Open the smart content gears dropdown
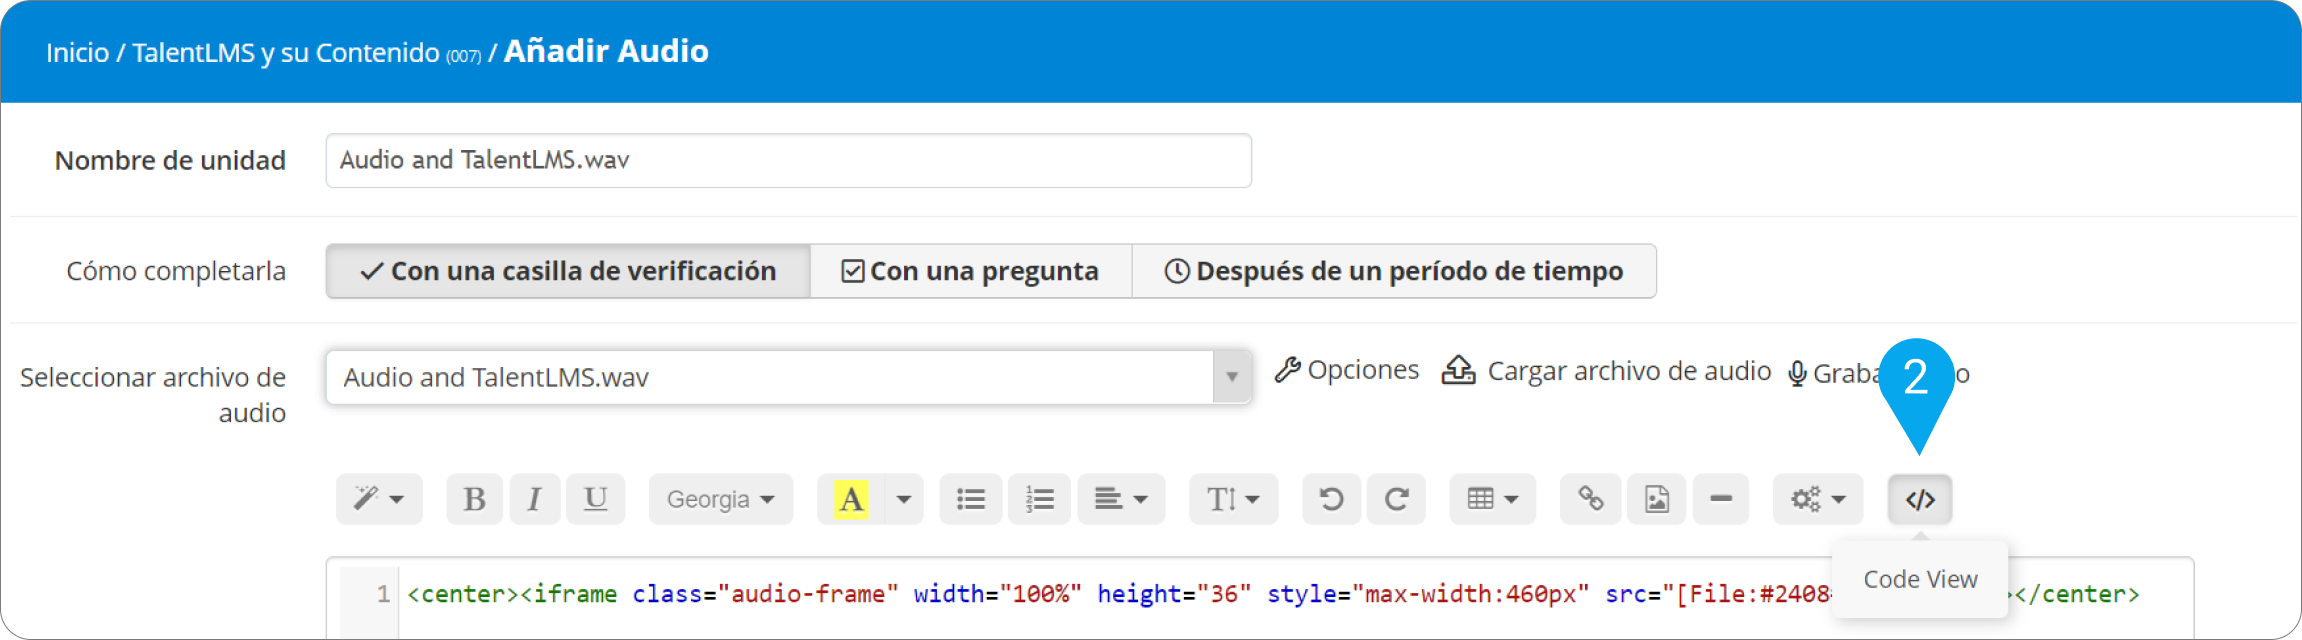Image resolution: width=2302 pixels, height=640 pixels. [1818, 499]
